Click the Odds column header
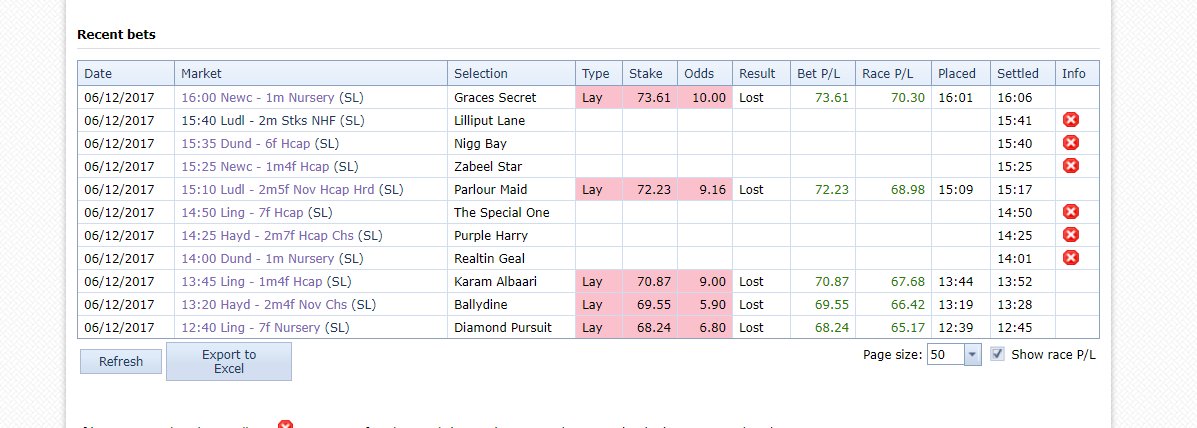Image resolution: width=1197 pixels, height=428 pixels. tap(705, 73)
